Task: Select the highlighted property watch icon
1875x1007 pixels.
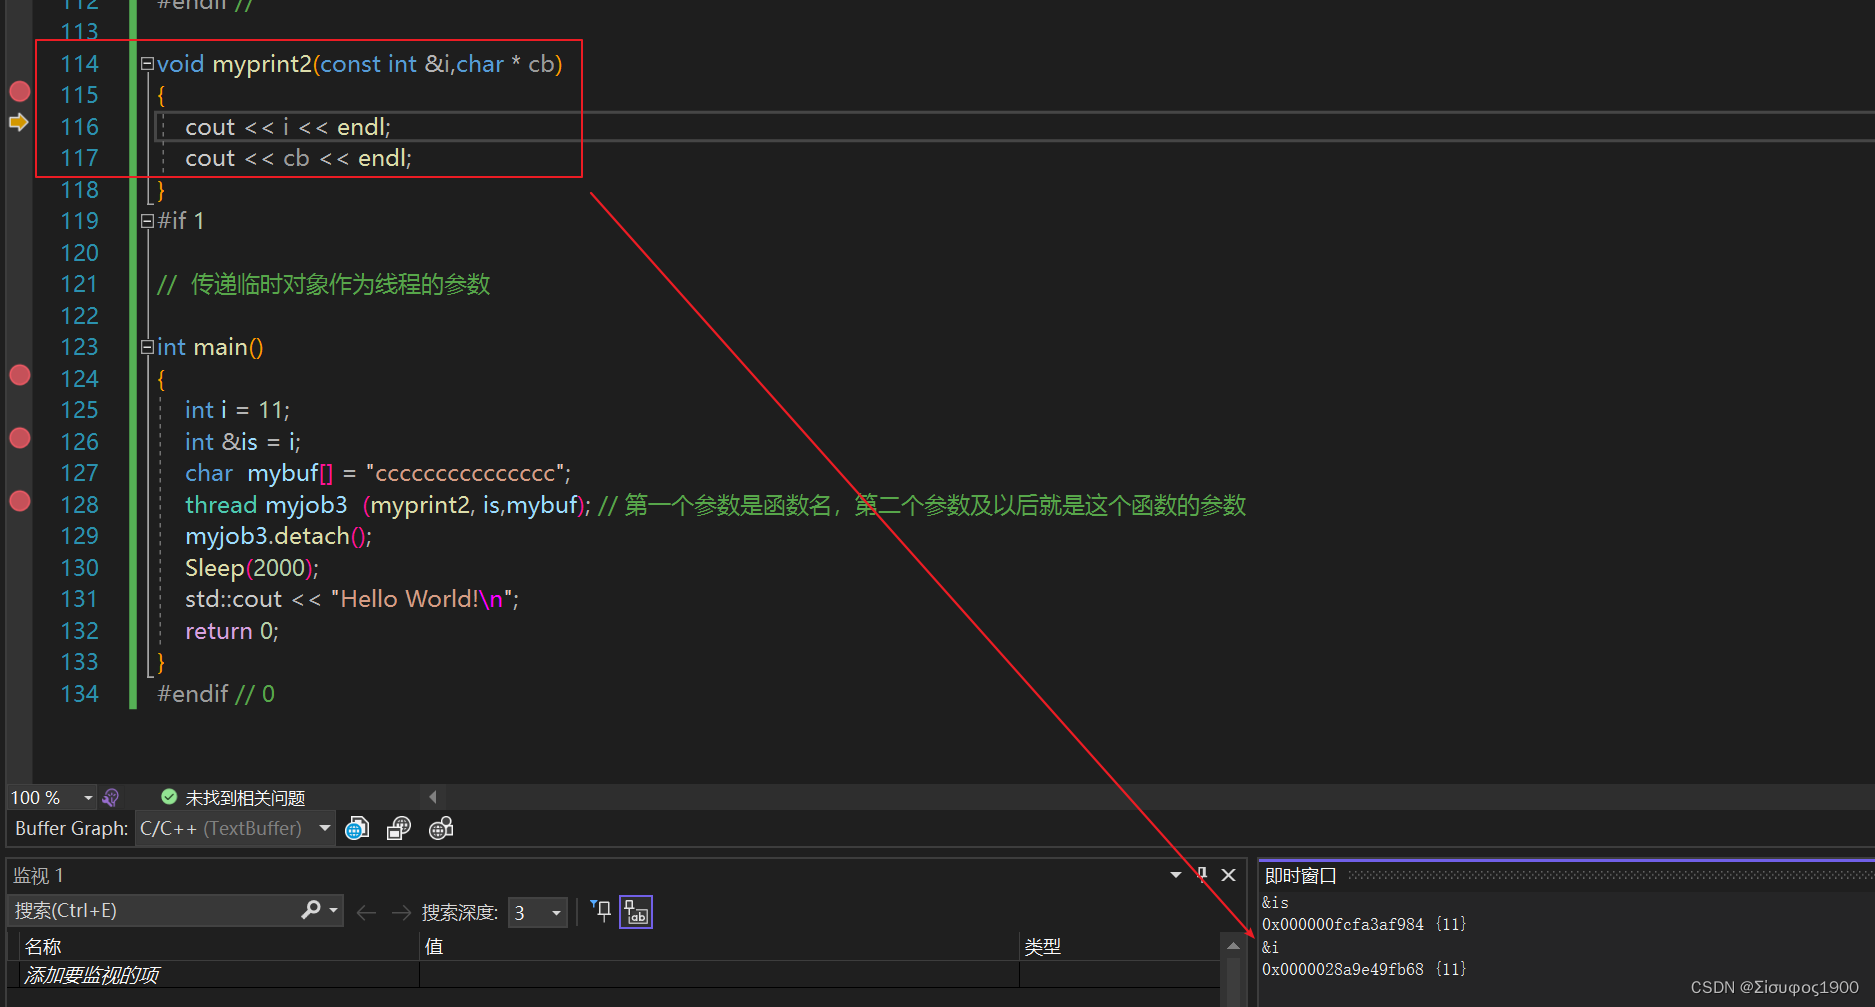Action: (636, 911)
